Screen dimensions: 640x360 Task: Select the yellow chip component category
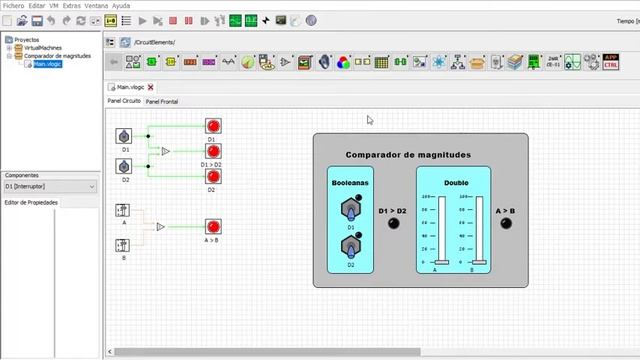[171, 62]
